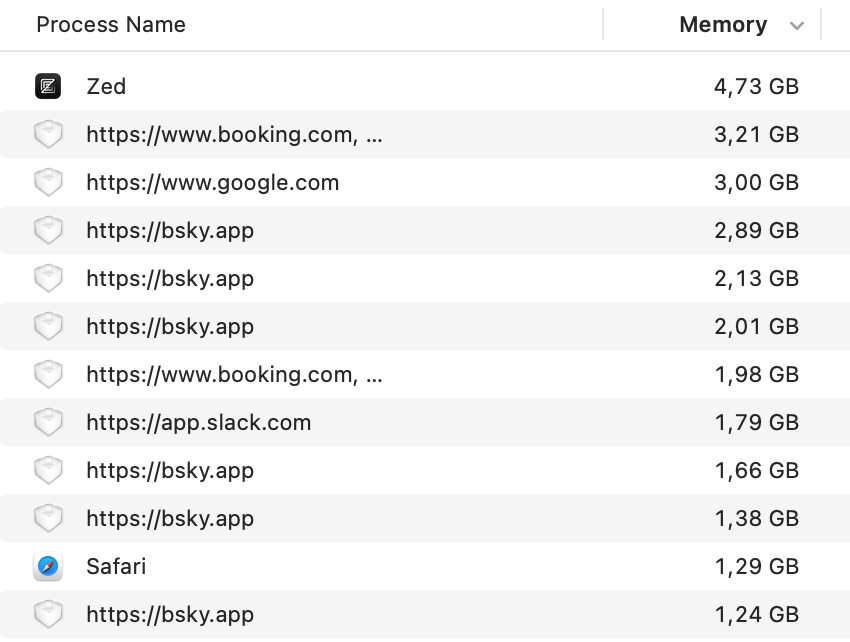Click the 1,66 GB memory value
The height and width of the screenshot is (642, 850).
(756, 471)
